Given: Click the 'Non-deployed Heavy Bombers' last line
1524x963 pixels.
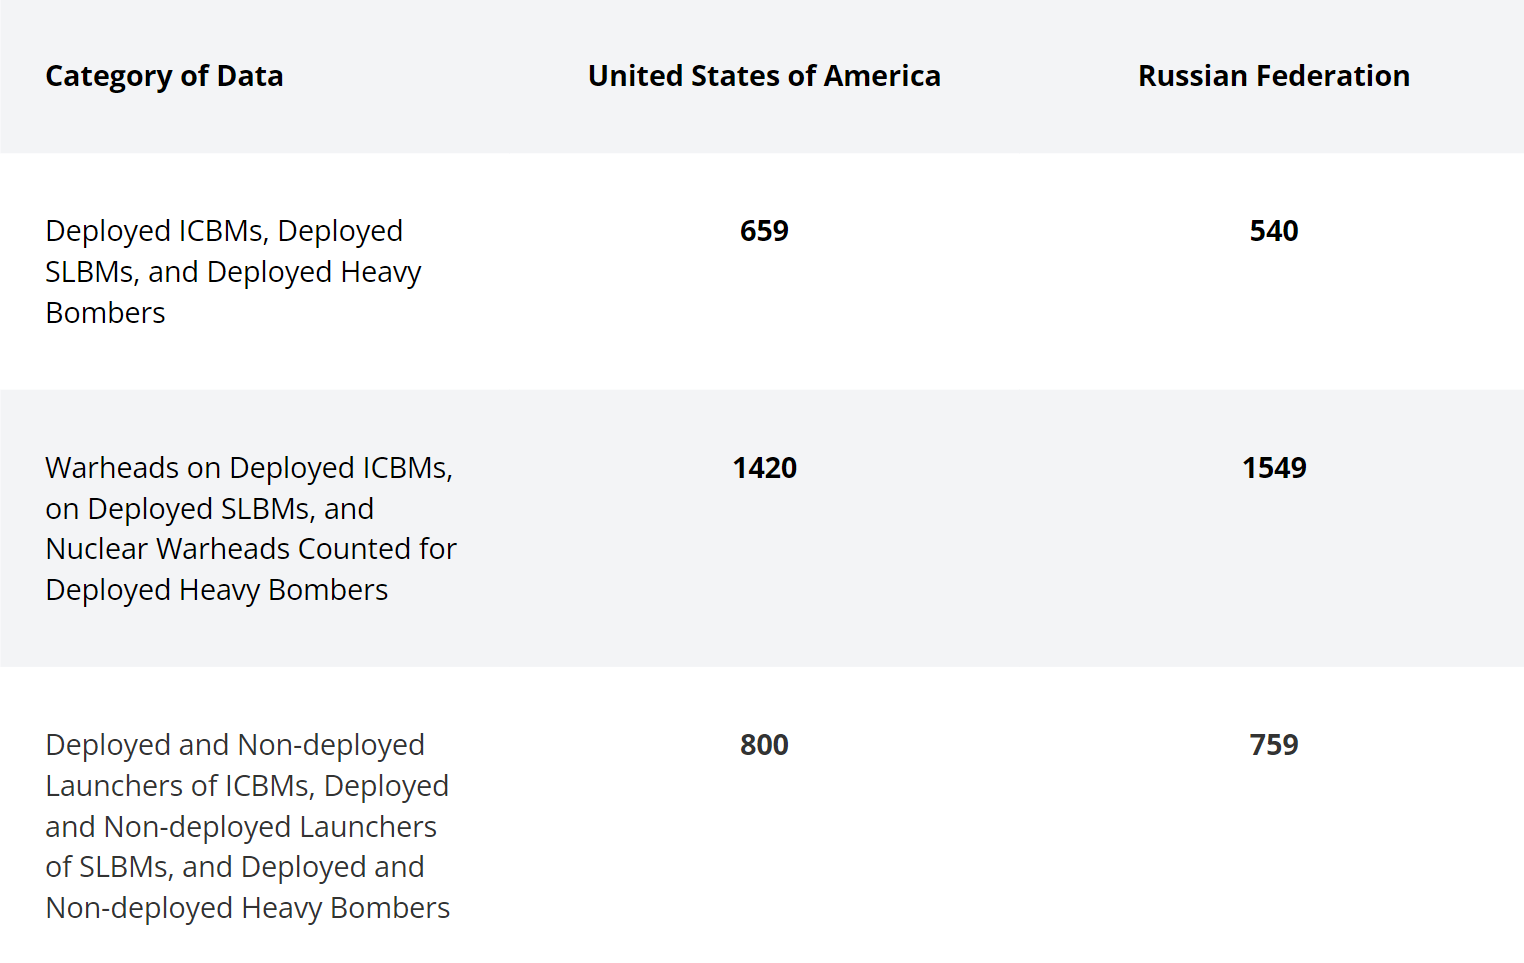Looking at the screenshot, I should click(248, 908).
